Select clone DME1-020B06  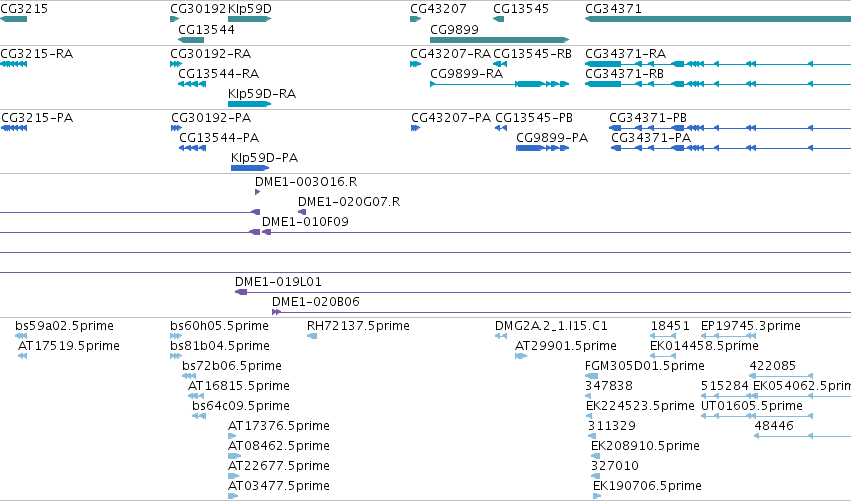pos(315,302)
